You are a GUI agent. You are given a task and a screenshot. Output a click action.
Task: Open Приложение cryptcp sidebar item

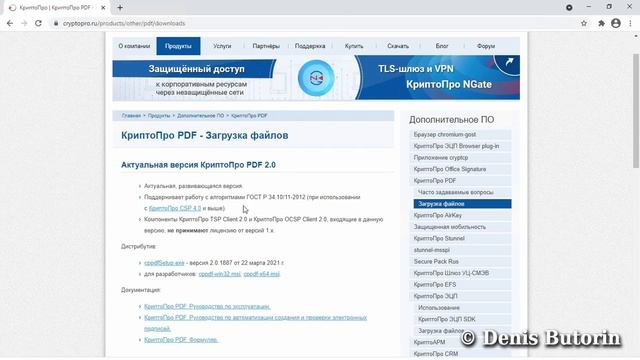click(x=460, y=158)
